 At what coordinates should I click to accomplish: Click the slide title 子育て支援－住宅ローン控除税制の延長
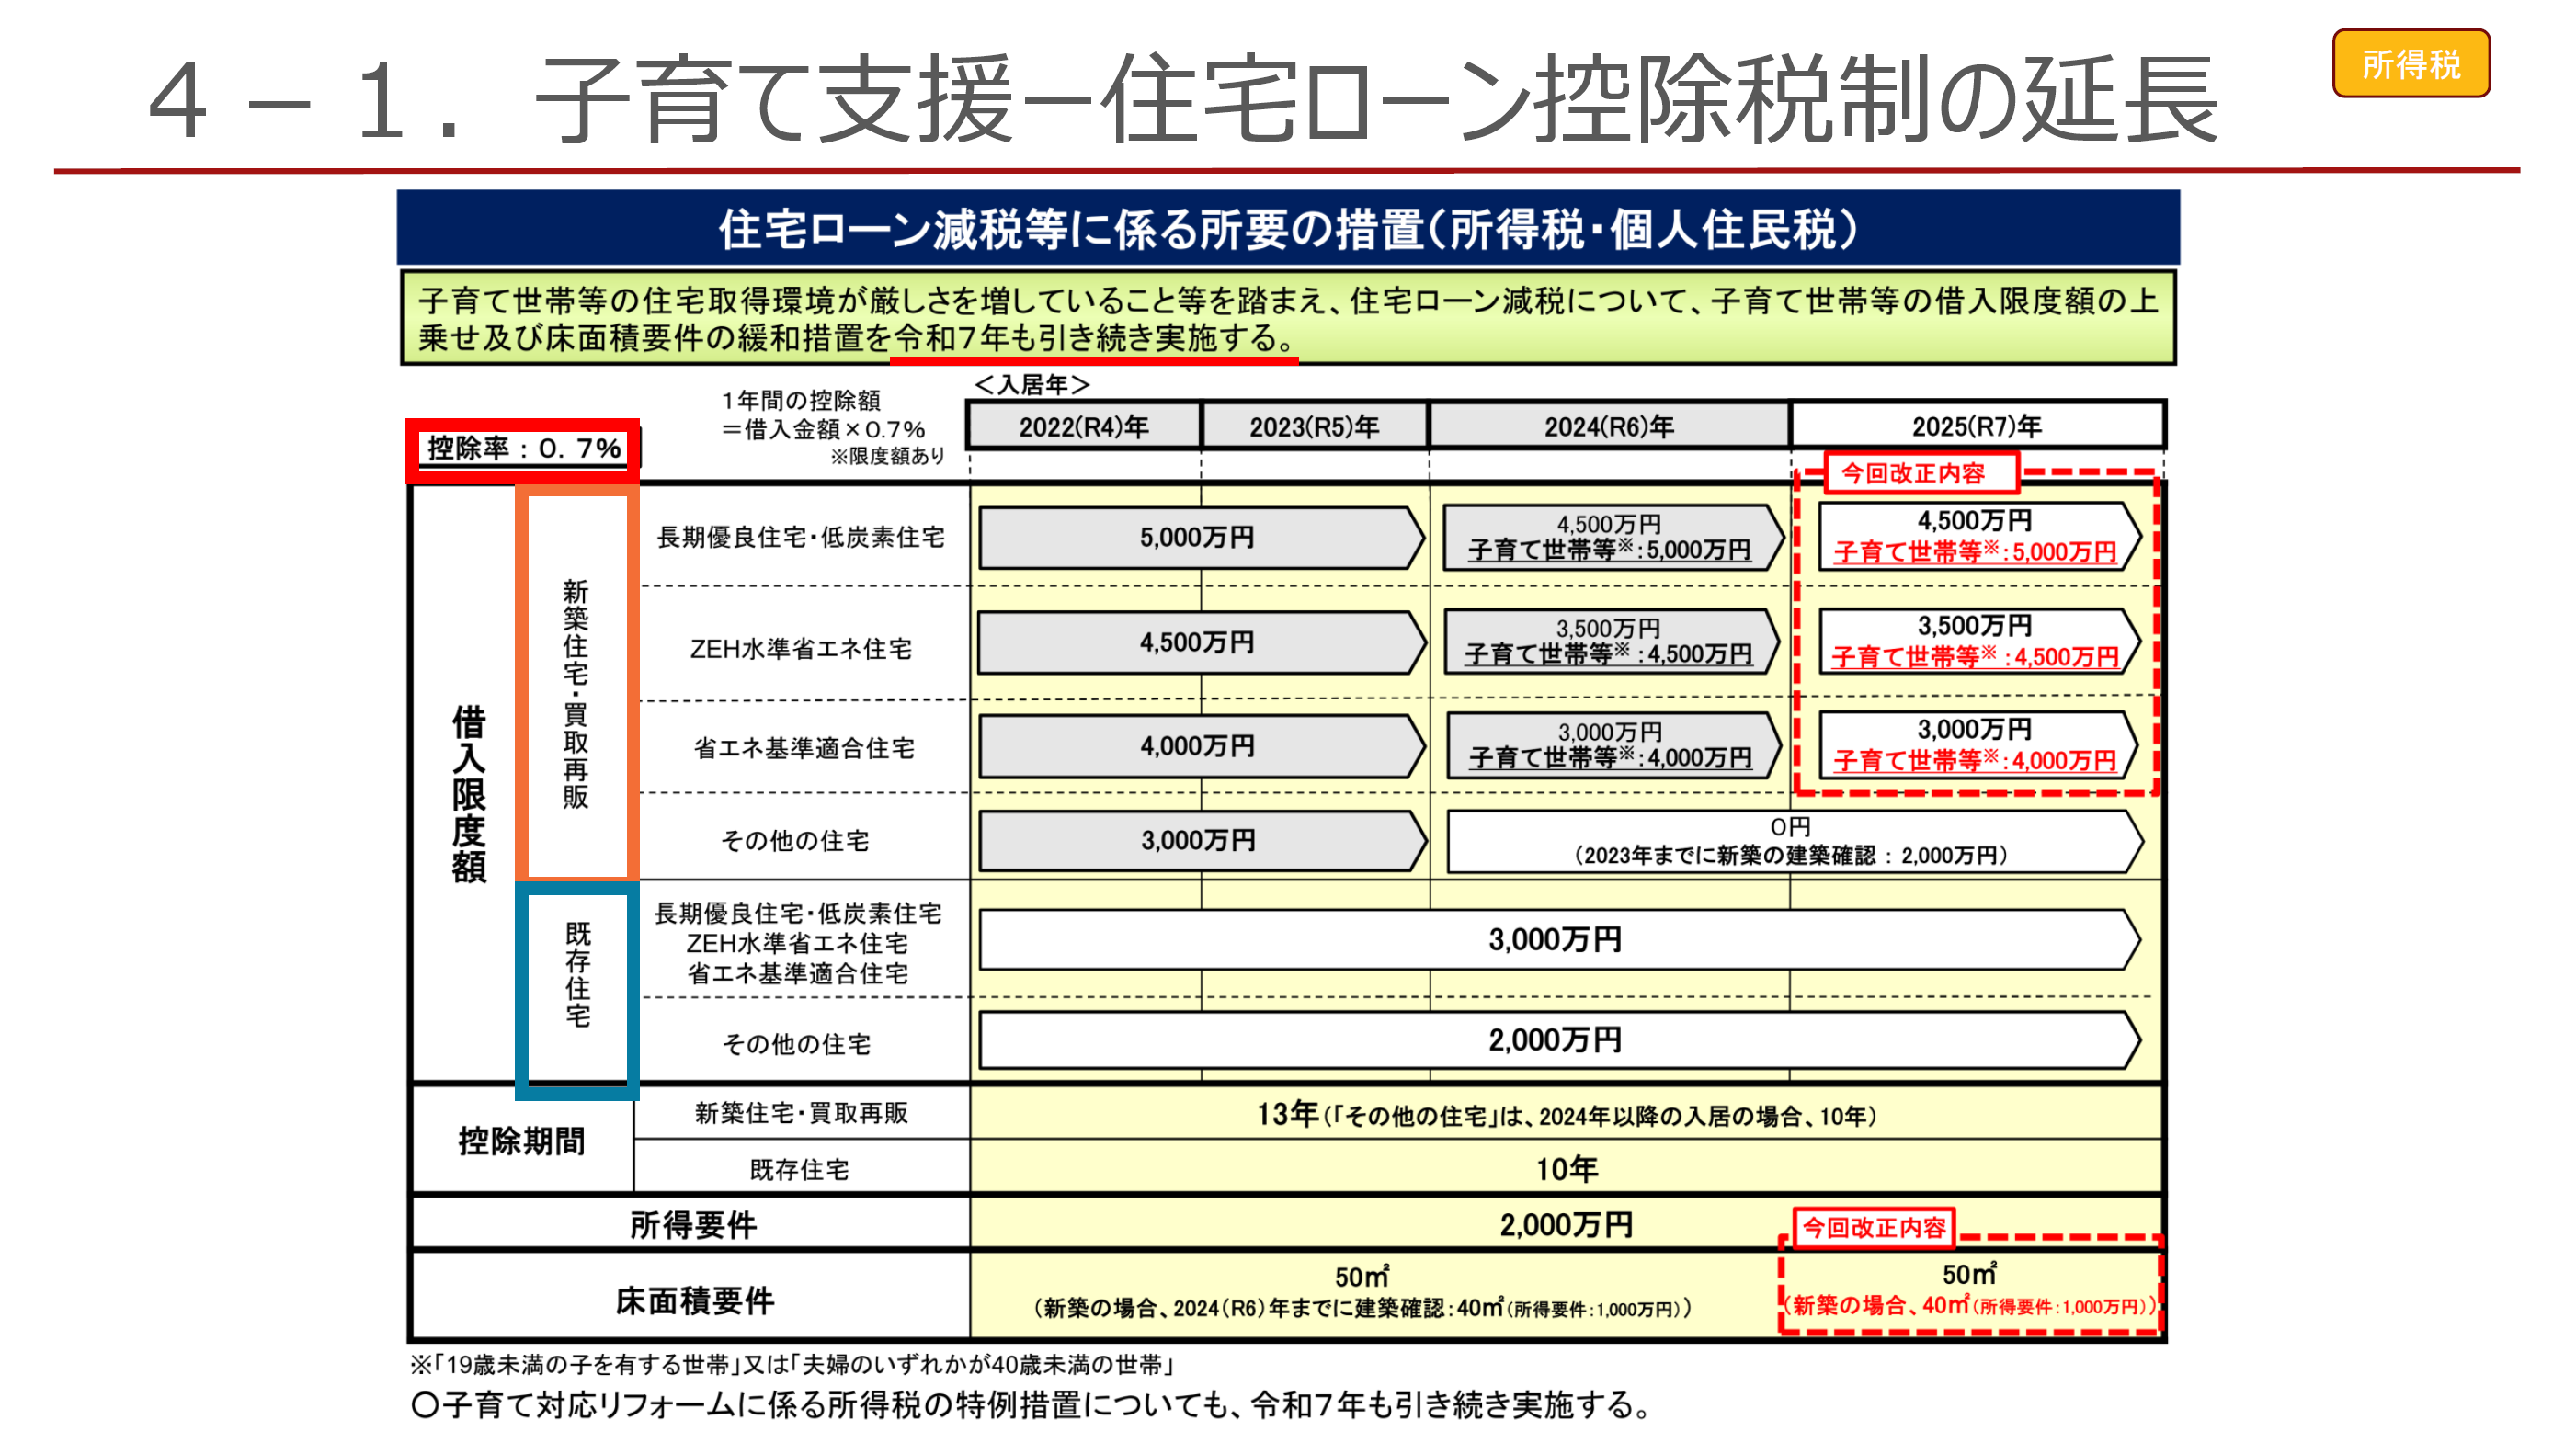(x=1375, y=100)
